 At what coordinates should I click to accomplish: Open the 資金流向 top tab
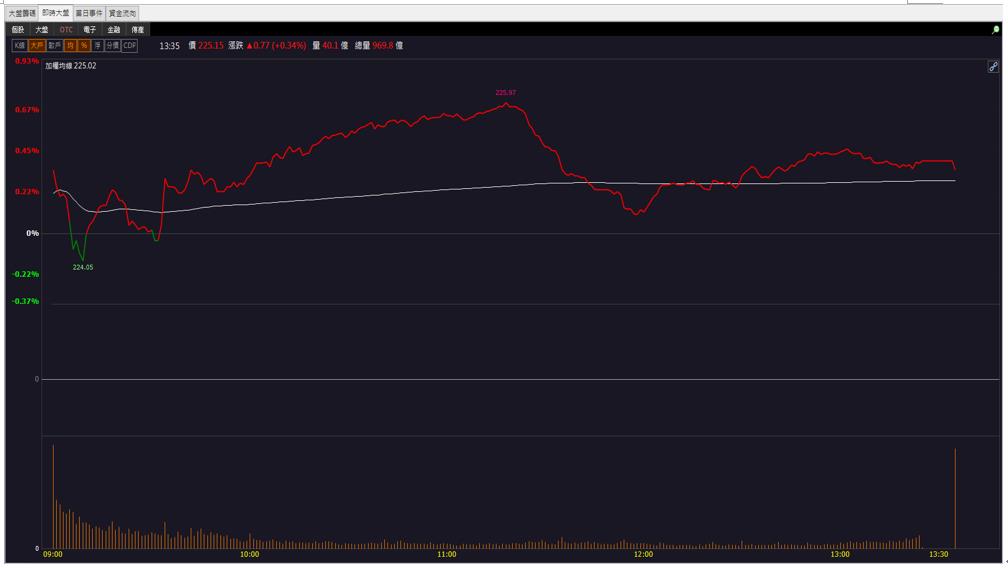122,13
